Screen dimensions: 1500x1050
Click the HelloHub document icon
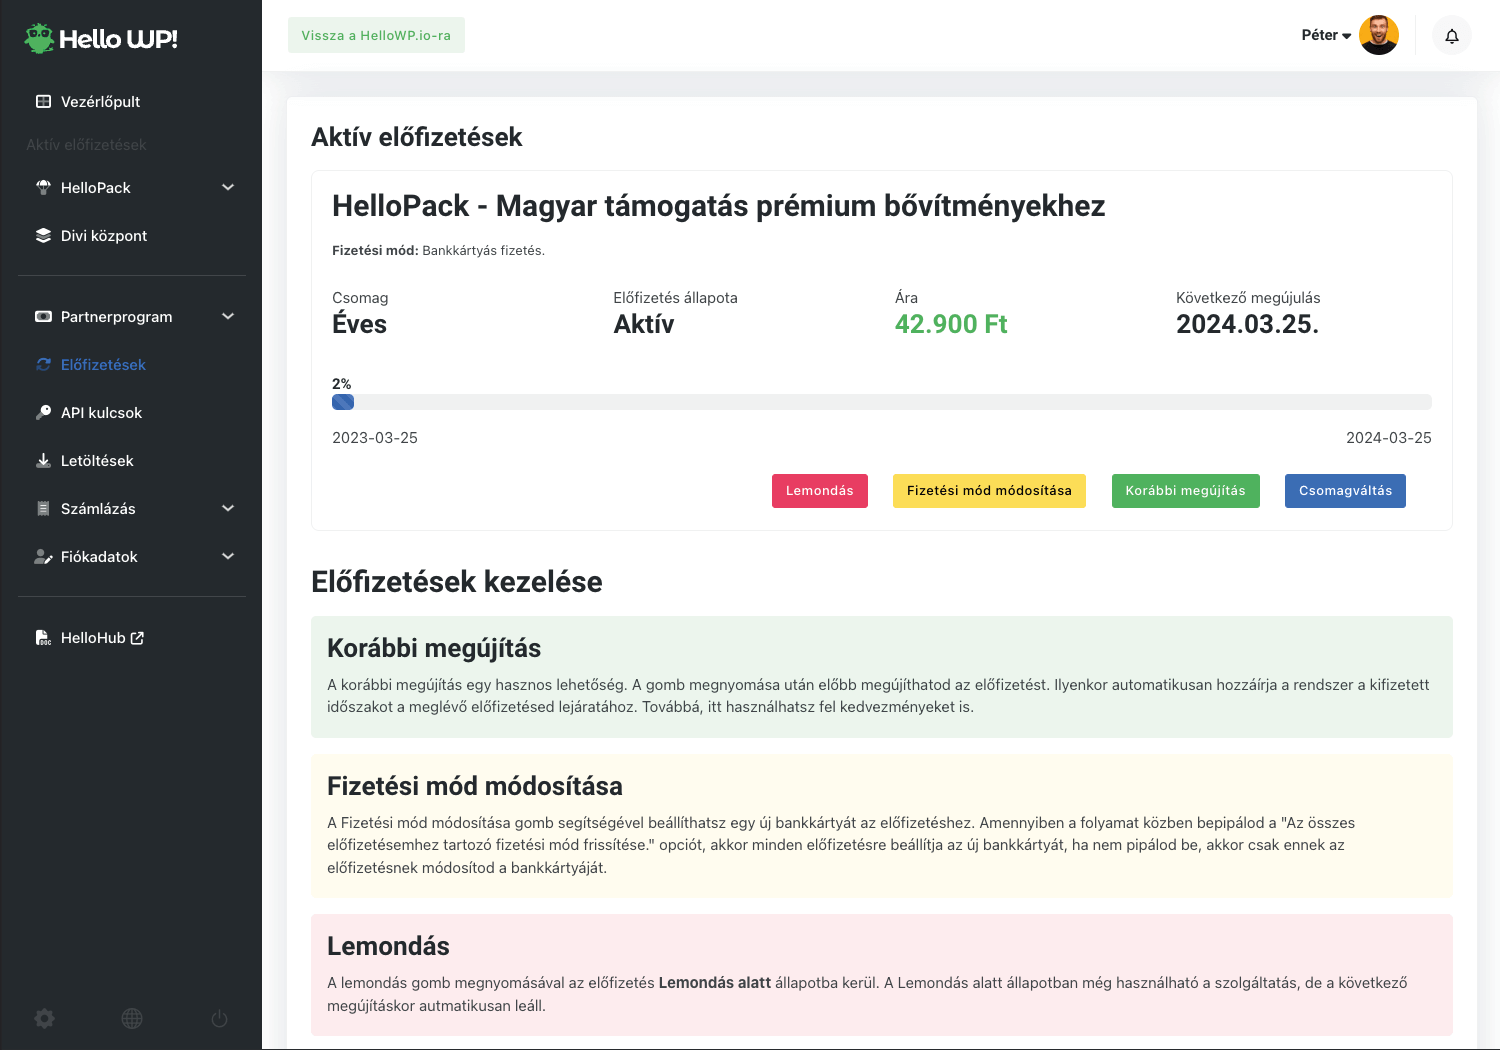coord(43,637)
